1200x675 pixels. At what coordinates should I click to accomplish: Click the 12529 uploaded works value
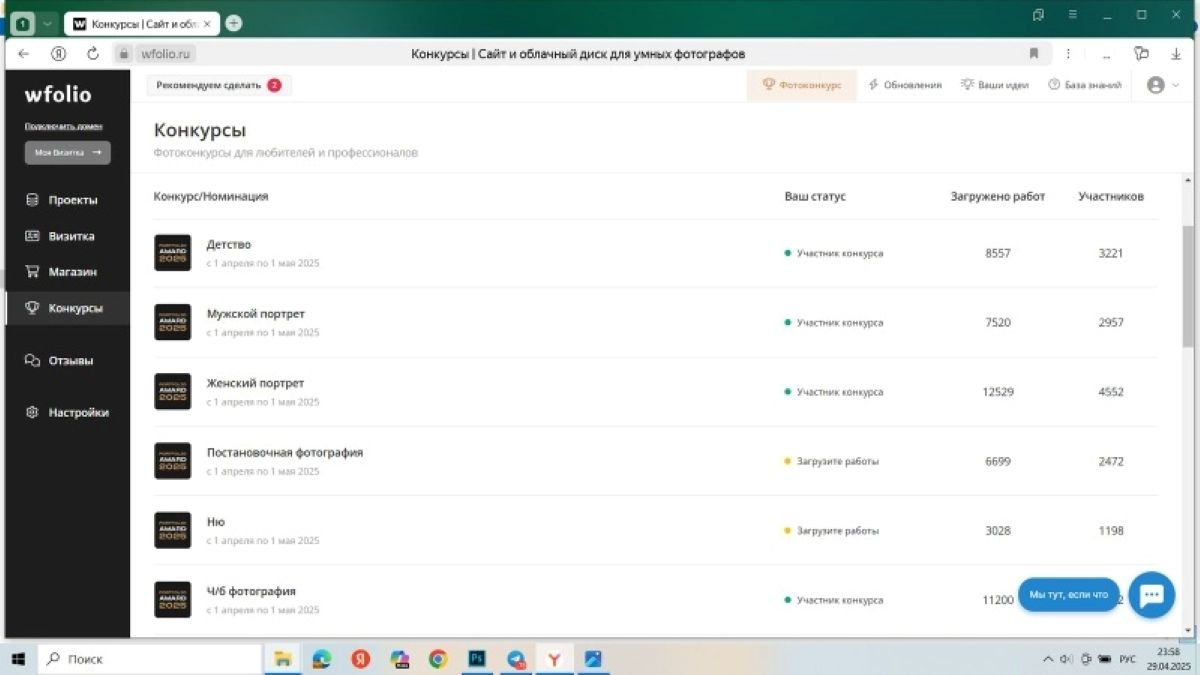pos(998,392)
